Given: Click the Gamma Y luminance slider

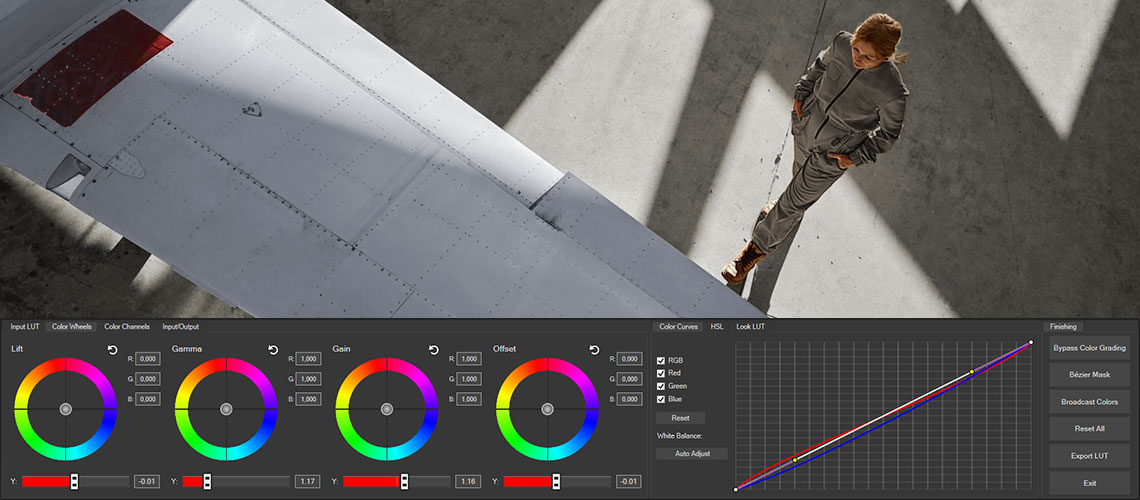Looking at the screenshot, I should coord(207,482).
